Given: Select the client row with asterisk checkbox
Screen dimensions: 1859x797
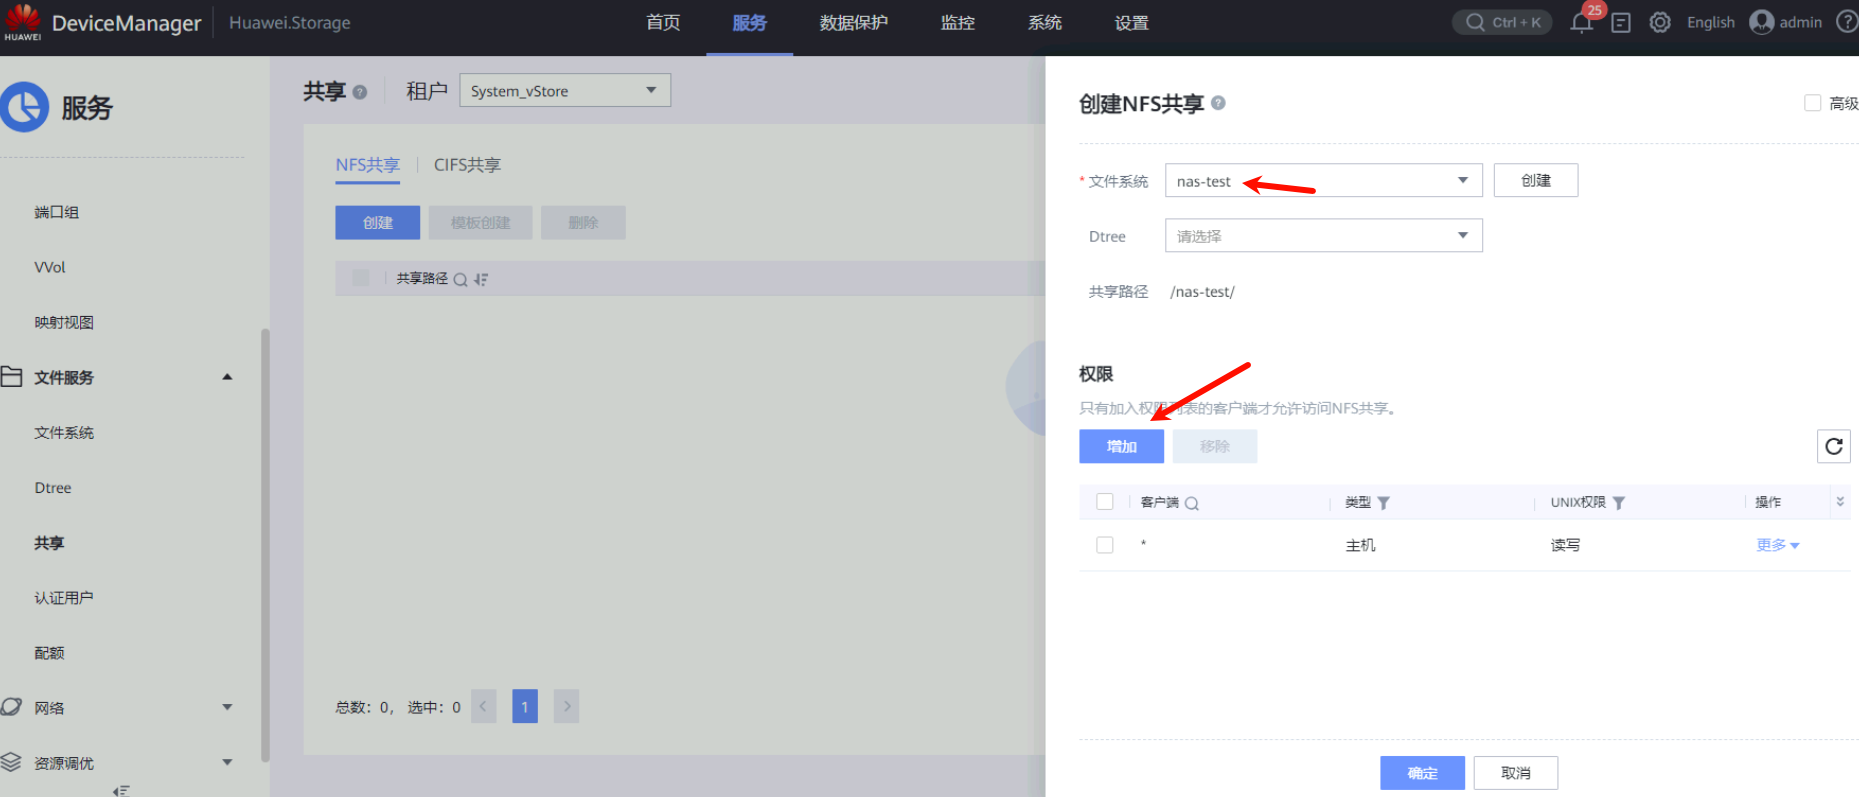Looking at the screenshot, I should [x=1105, y=545].
